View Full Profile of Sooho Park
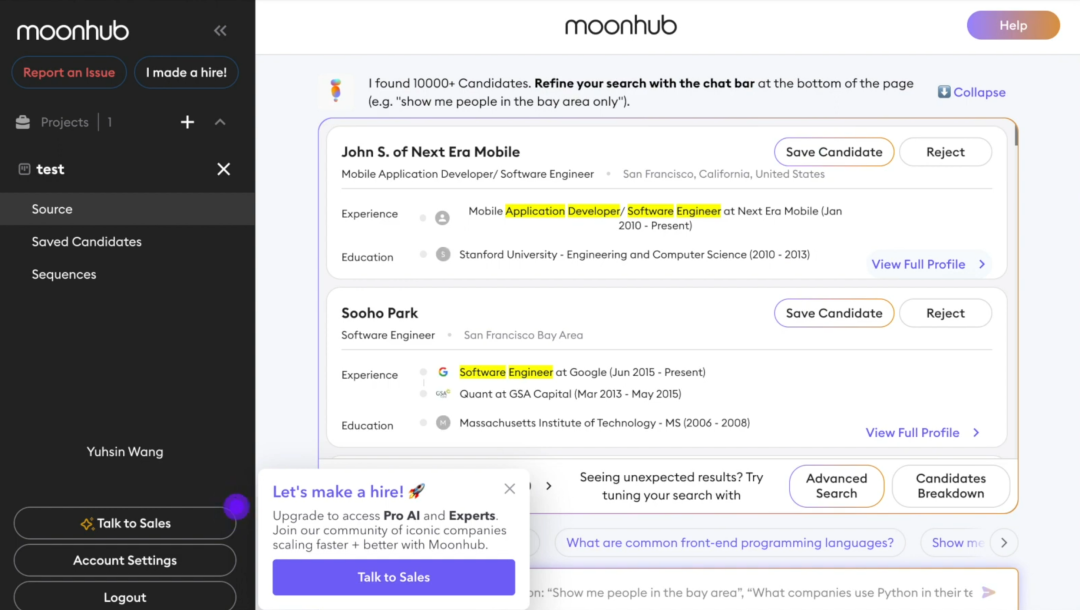Screen dimensions: 1080x610 pyautogui.click(x=922, y=432)
